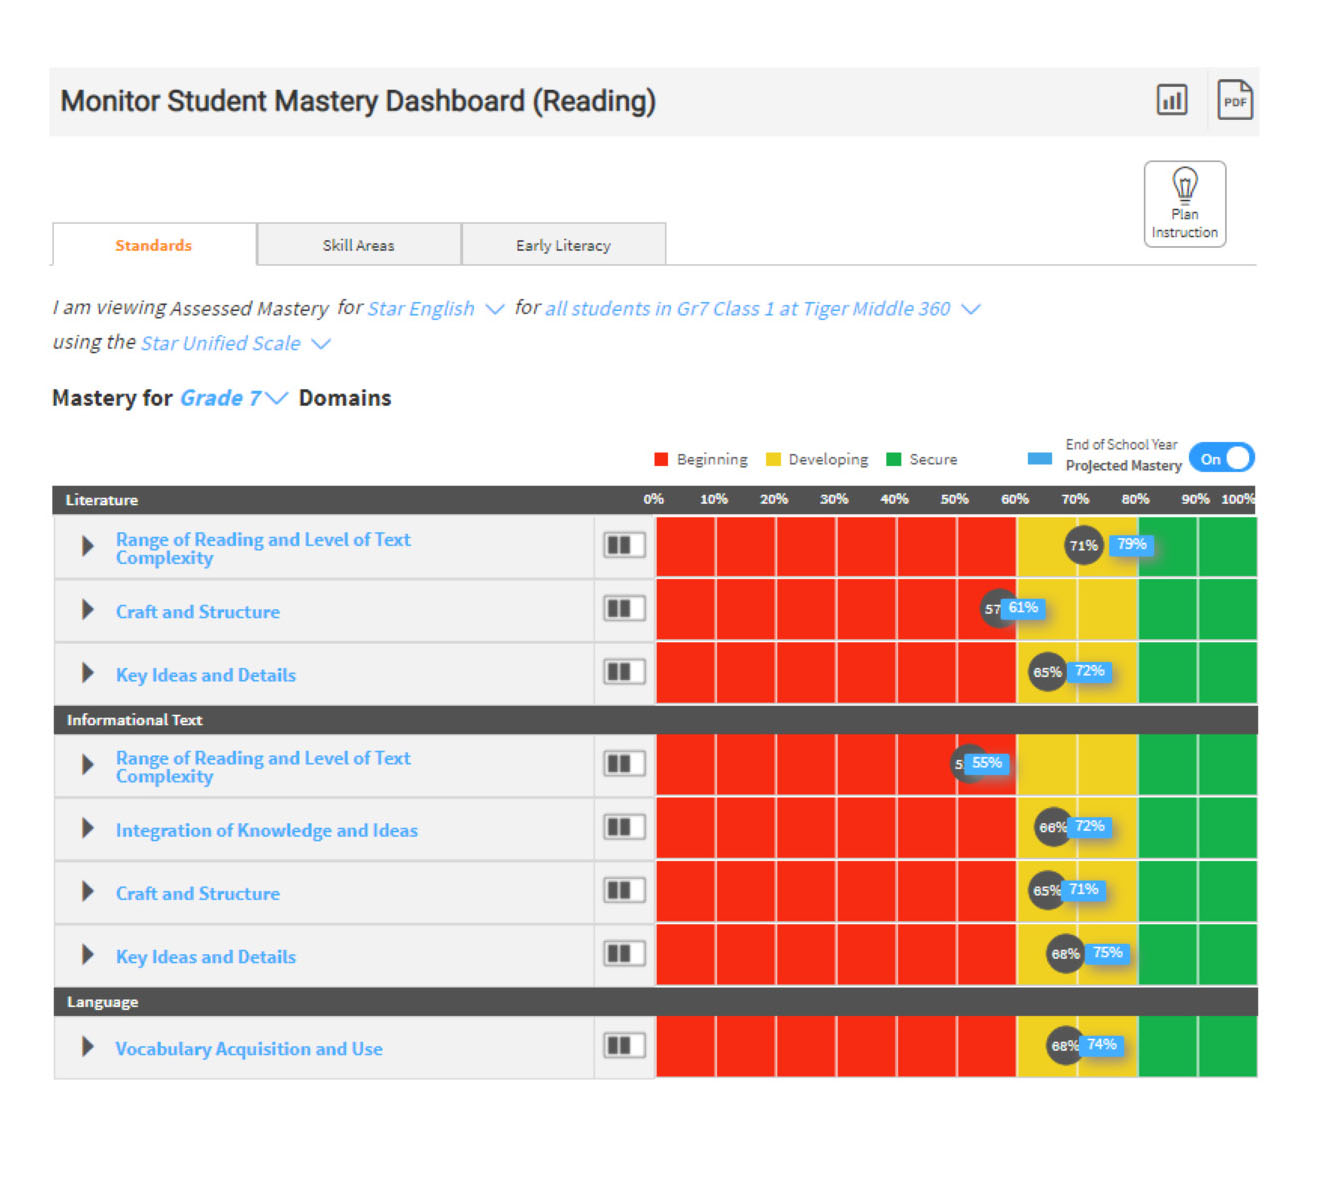Expand Informational Text Key Ideas and Details row
The image size is (1330, 1188).
(x=88, y=955)
